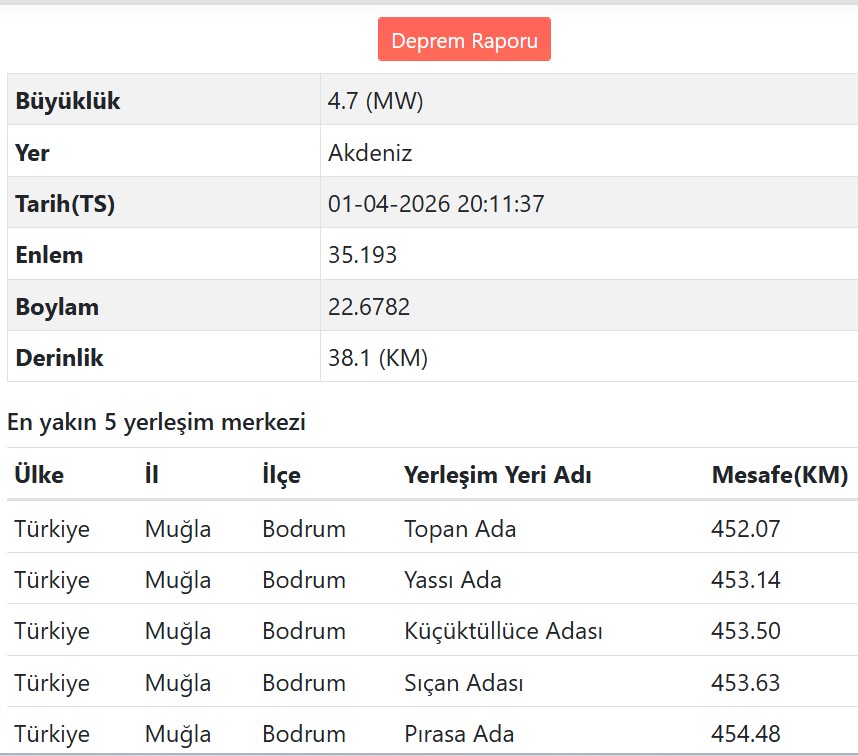Click the Boylam value 22.6782

tap(369, 307)
